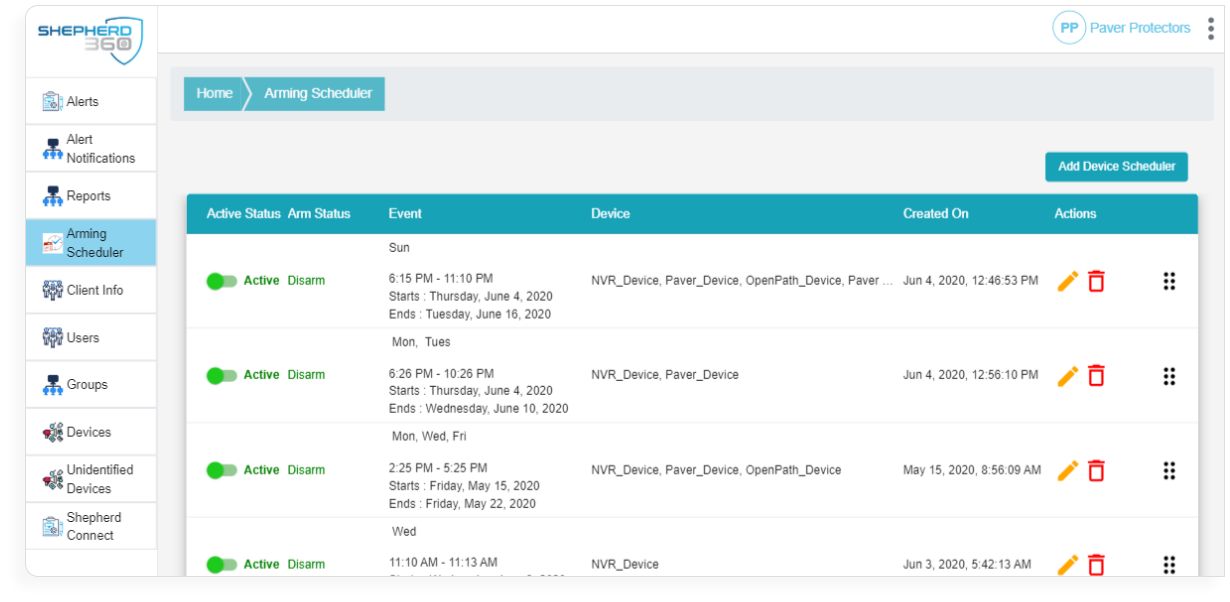Viewport: 1230px width, 602px height.
Task: Disable the Mon, Wed, Fri schedule toggle
Action: 221,470
